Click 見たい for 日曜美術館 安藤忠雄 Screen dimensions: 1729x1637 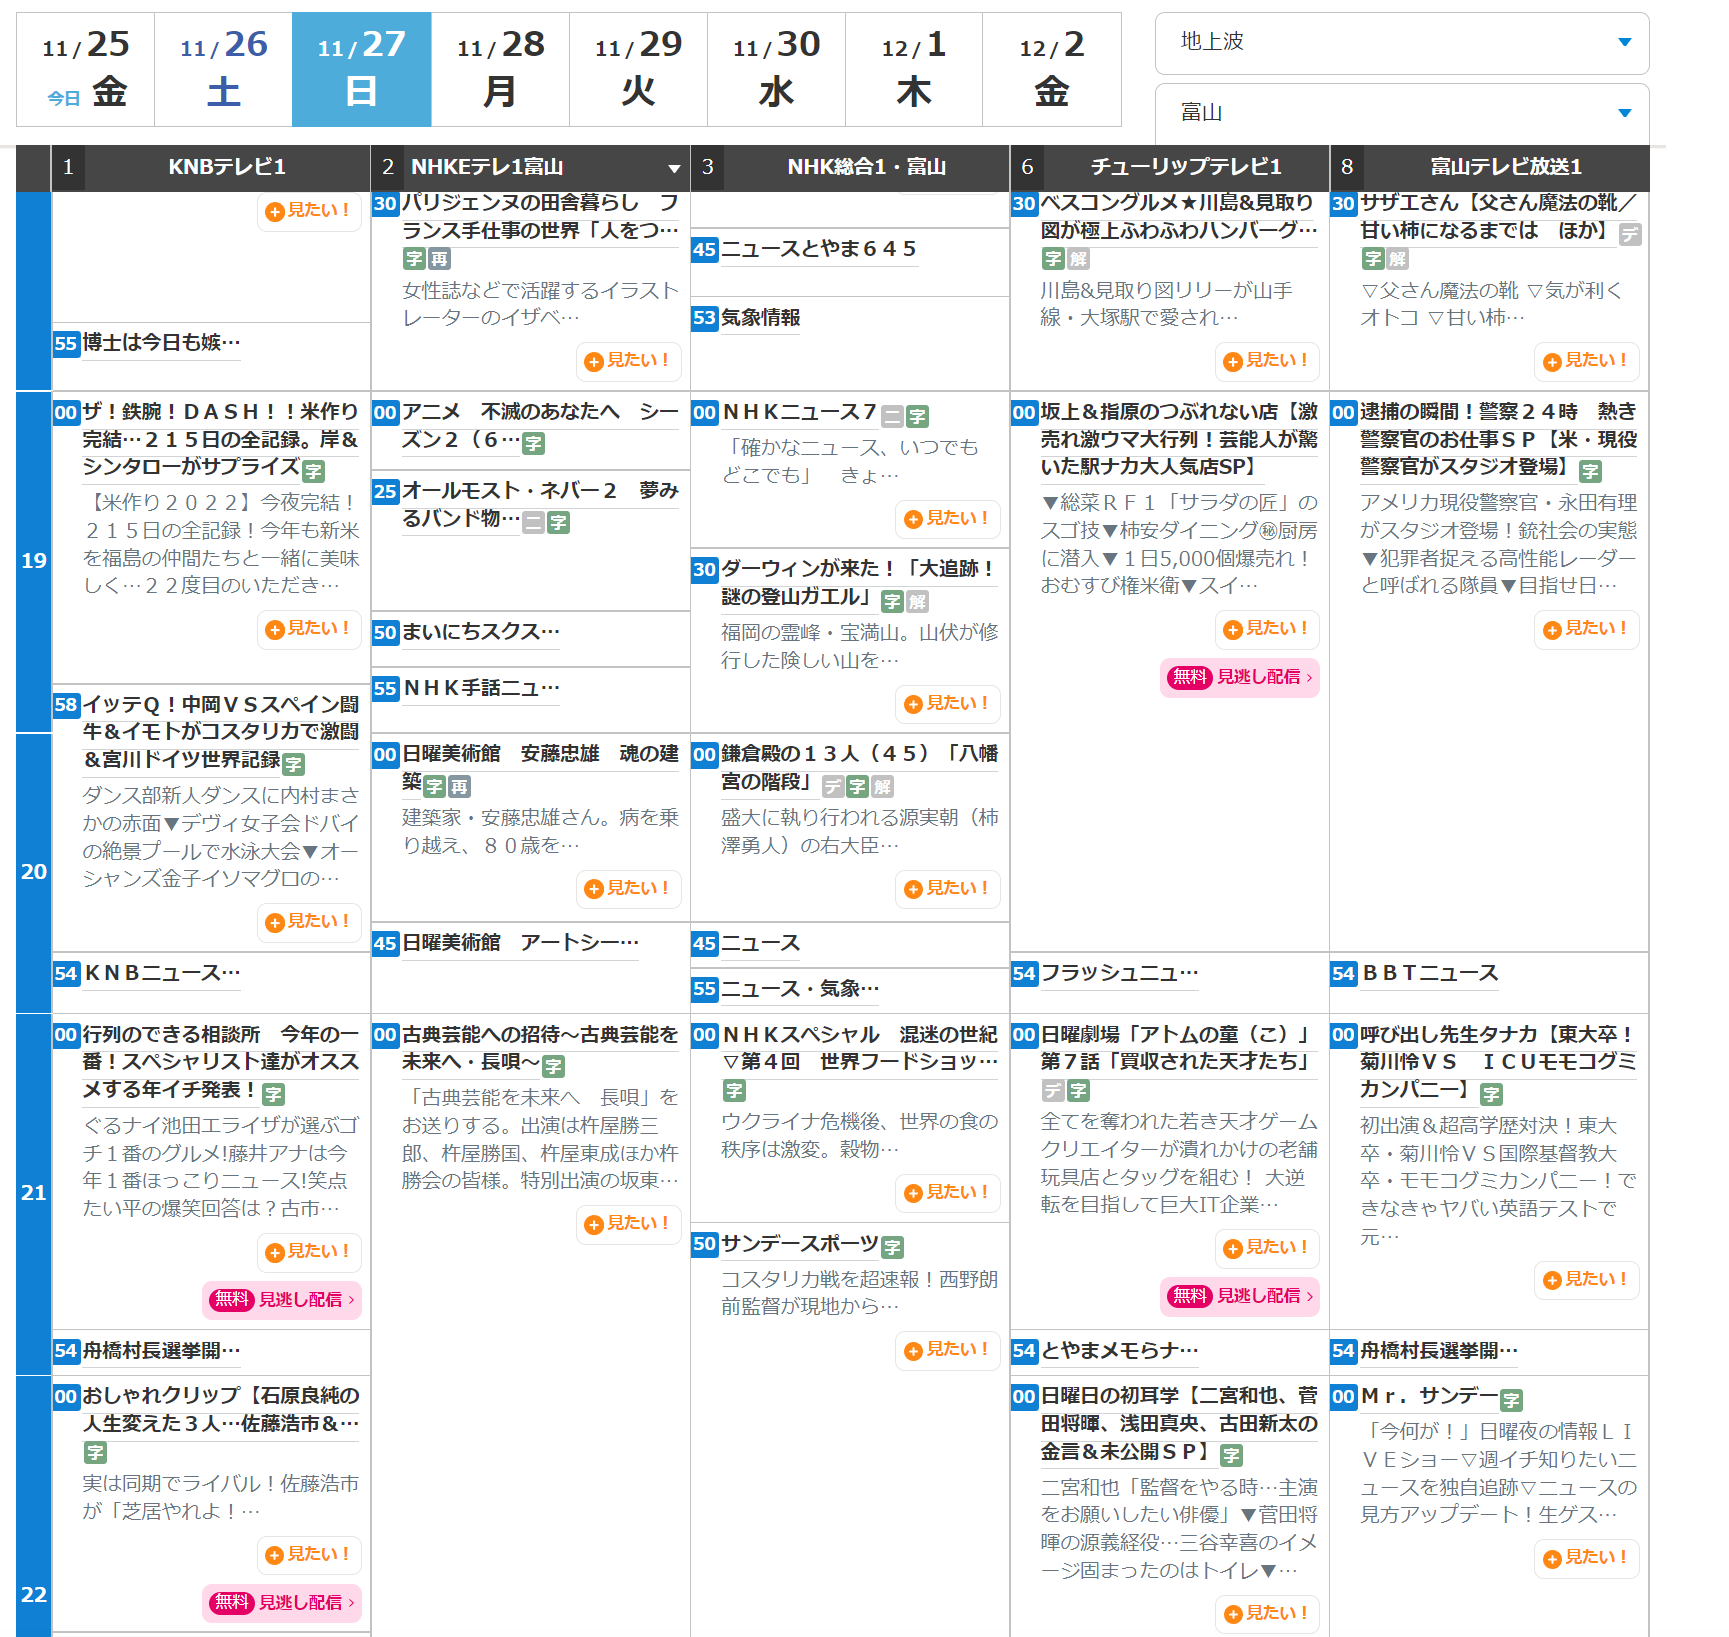(628, 889)
